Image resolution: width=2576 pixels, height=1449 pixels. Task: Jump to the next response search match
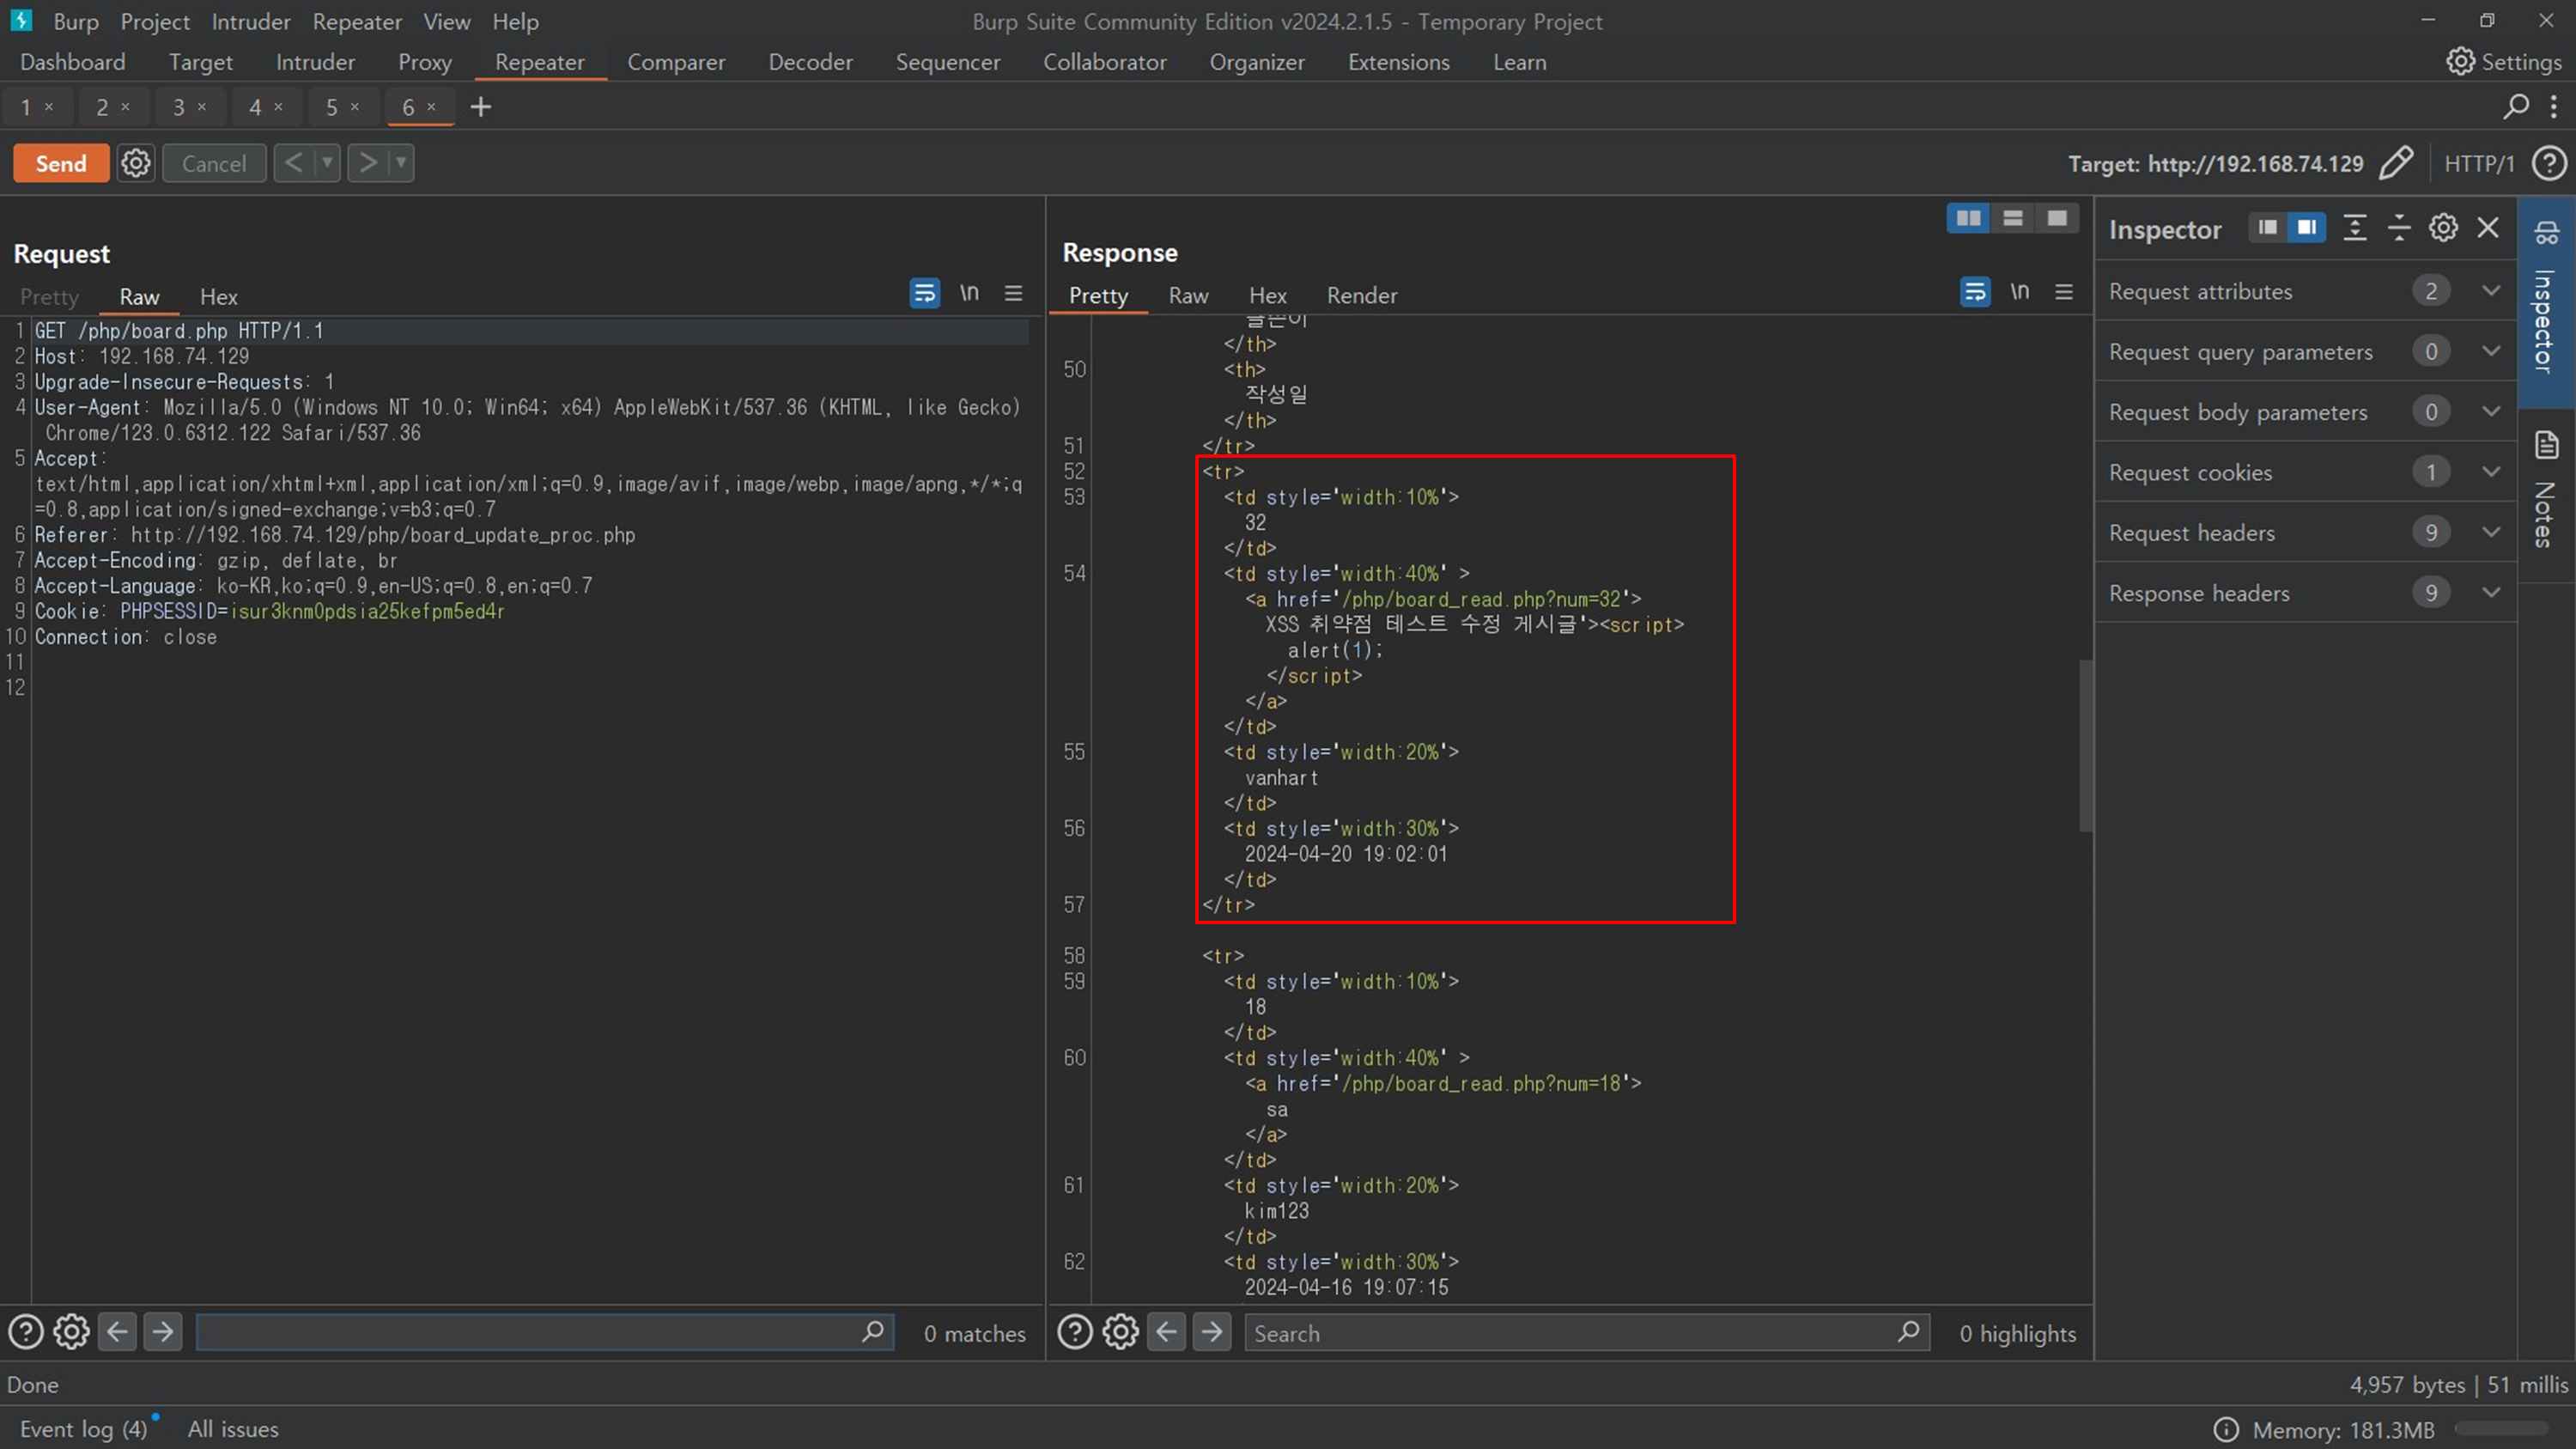tap(1211, 1332)
